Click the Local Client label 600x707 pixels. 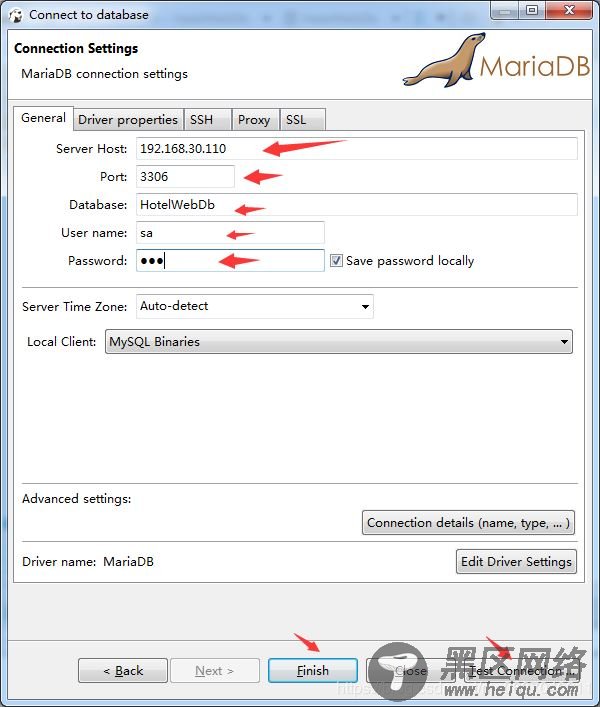click(62, 342)
